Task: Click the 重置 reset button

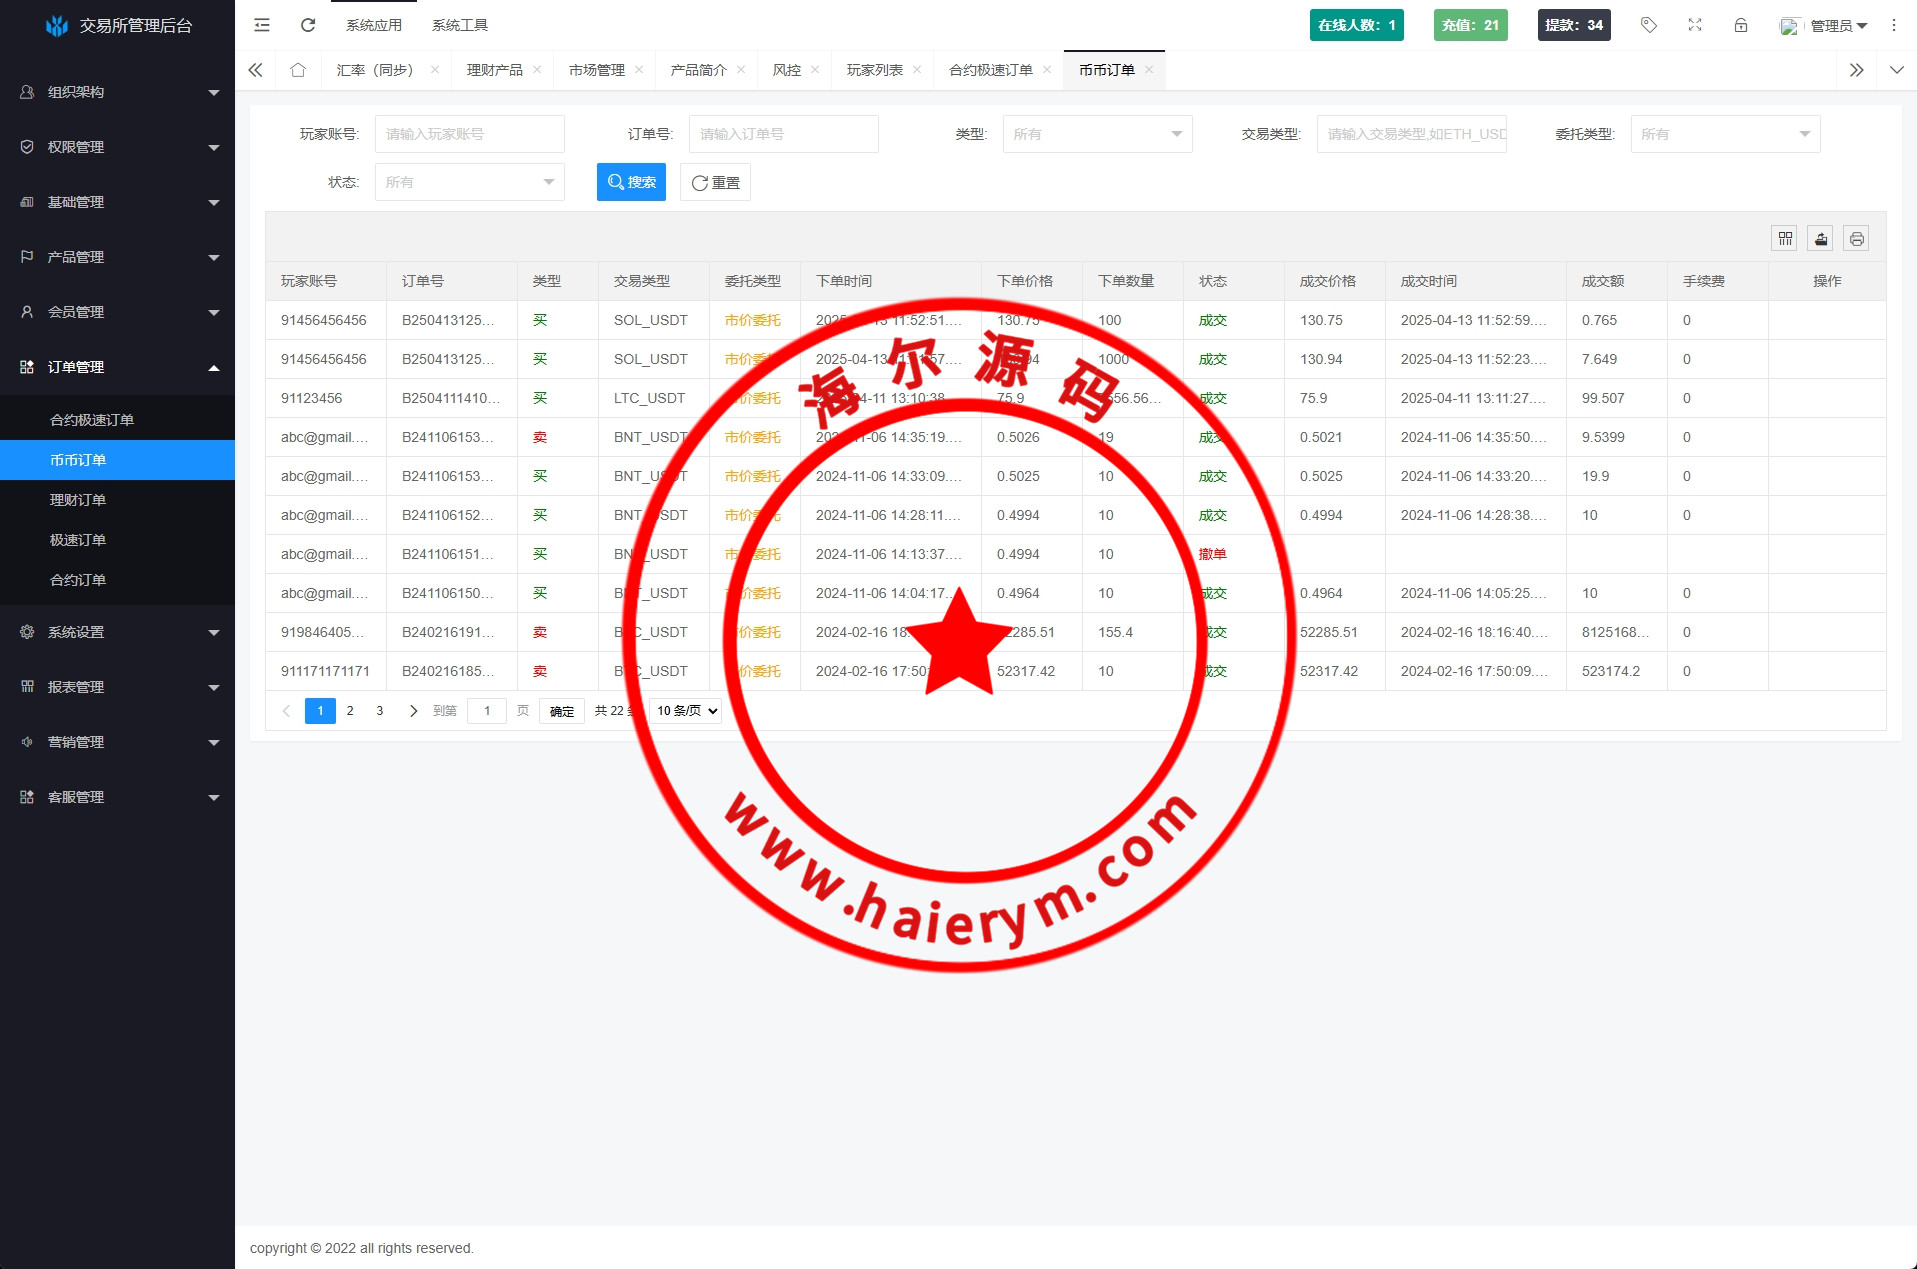Action: coord(715,182)
